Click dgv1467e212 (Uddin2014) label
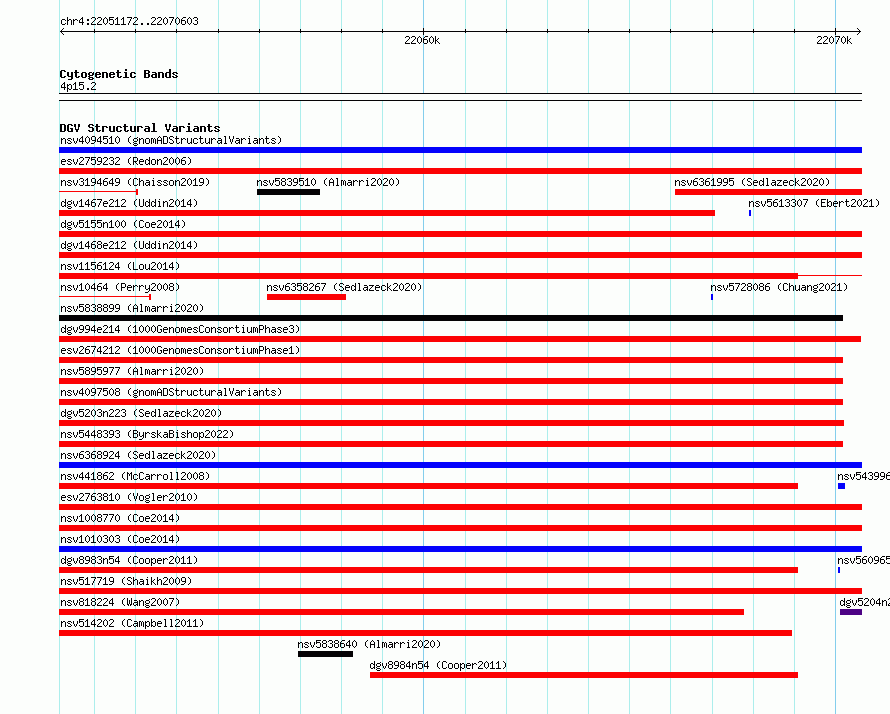The image size is (890, 714). tap(129, 203)
